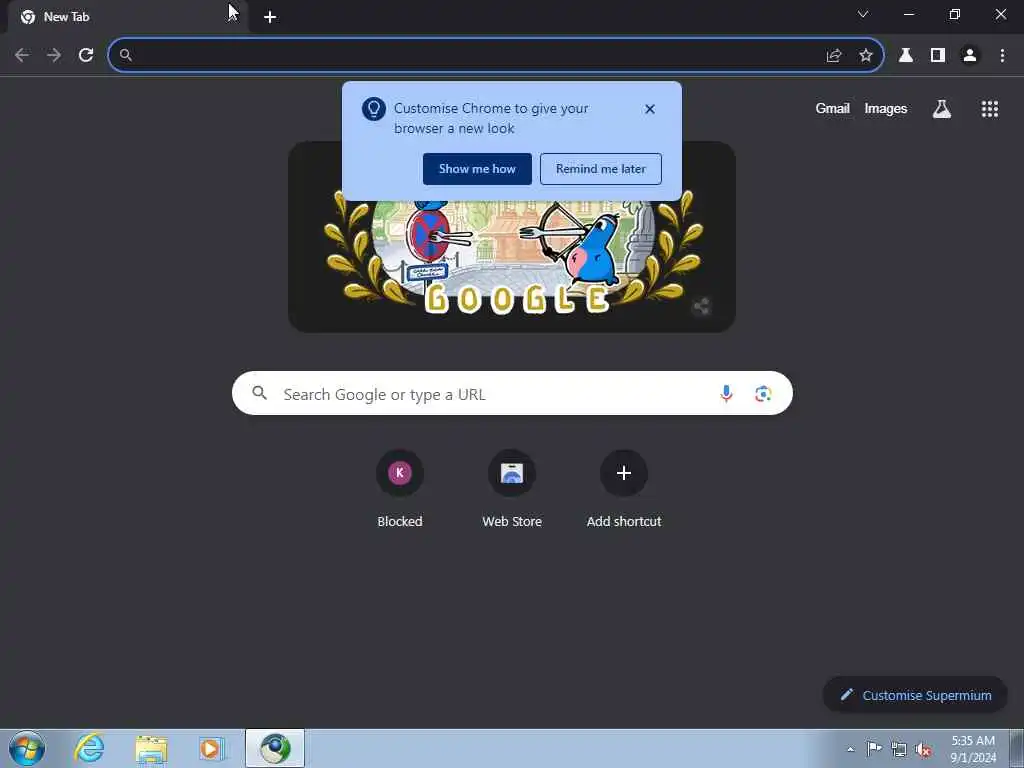Share the Google doodle
Screen dimensions: 1024x768
(702, 306)
